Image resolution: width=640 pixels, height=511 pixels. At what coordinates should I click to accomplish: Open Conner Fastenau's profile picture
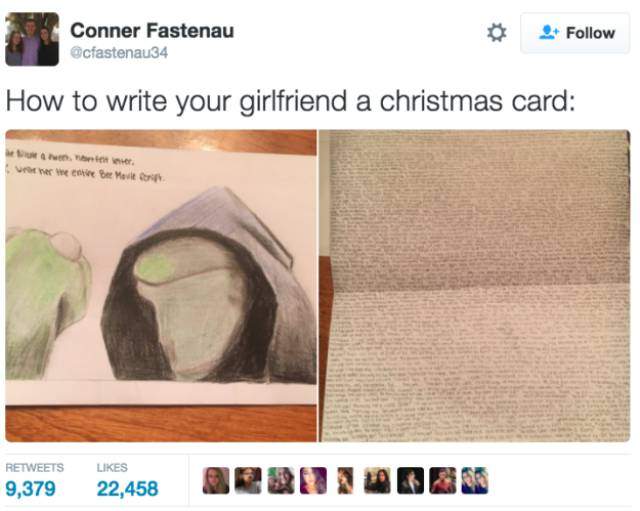pyautogui.click(x=32, y=39)
